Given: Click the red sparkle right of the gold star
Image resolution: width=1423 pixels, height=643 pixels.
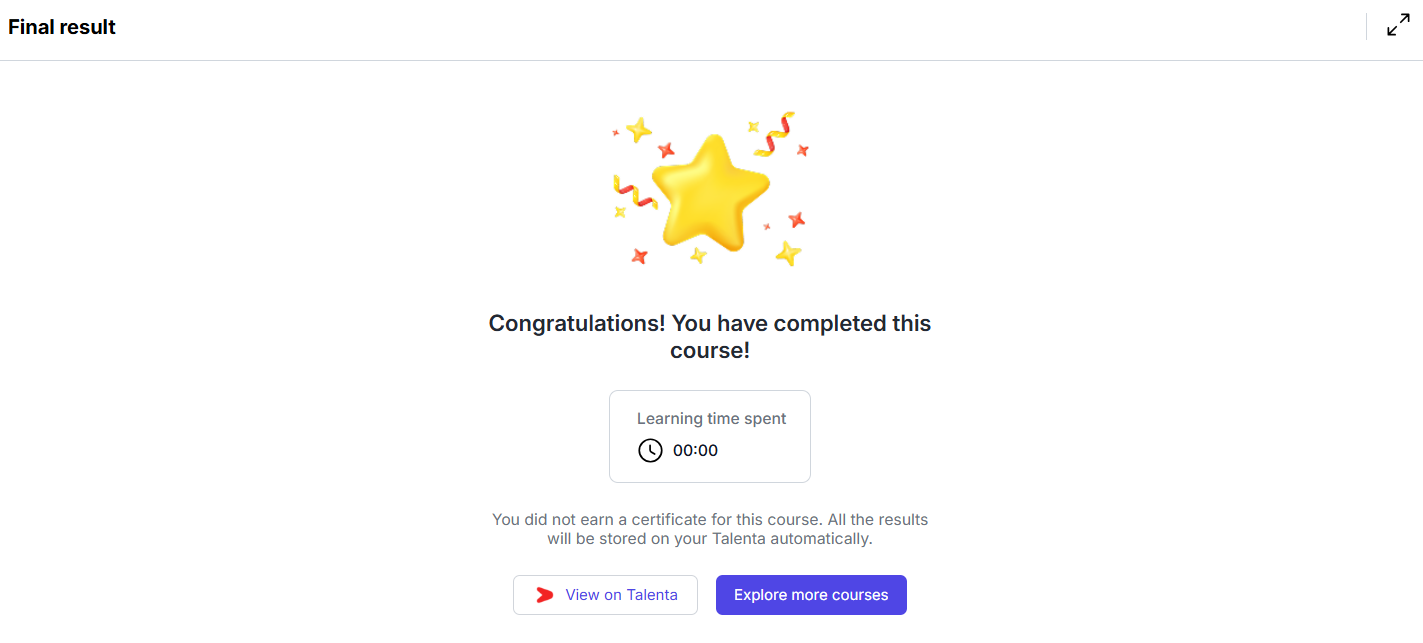Looking at the screenshot, I should click(796, 219).
